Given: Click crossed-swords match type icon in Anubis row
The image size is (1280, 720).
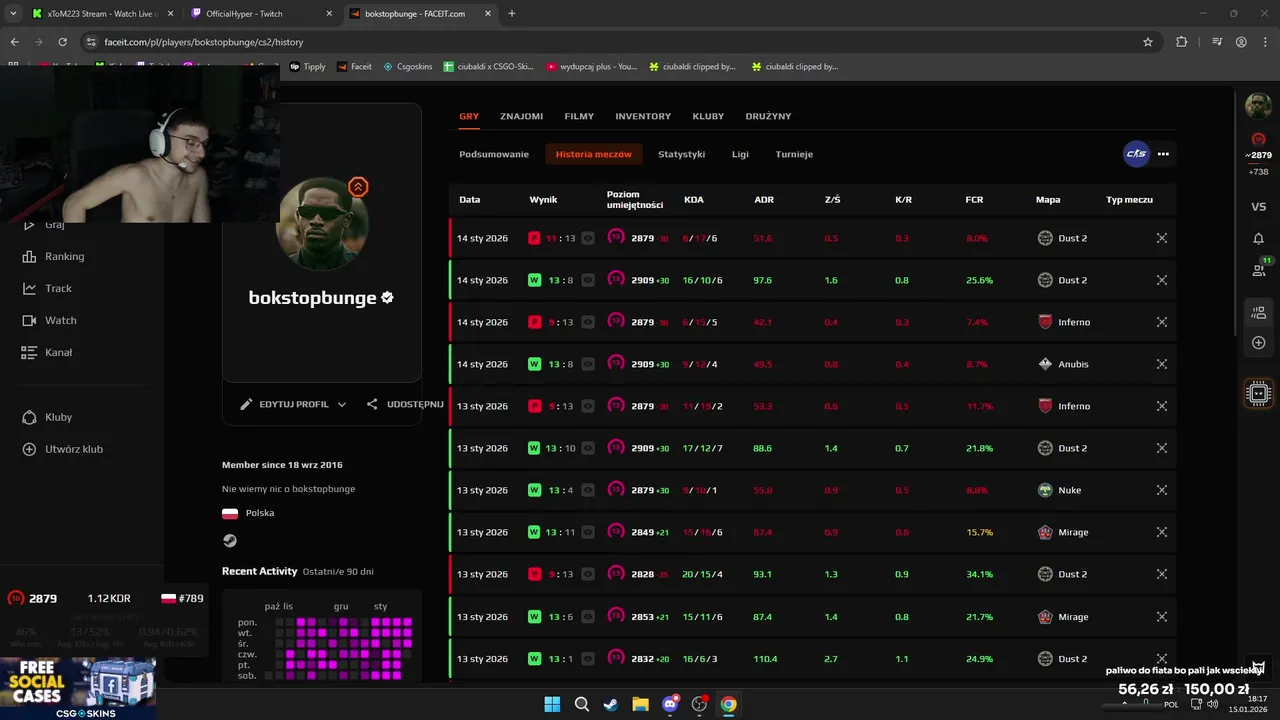Looking at the screenshot, I should pos(1161,364).
